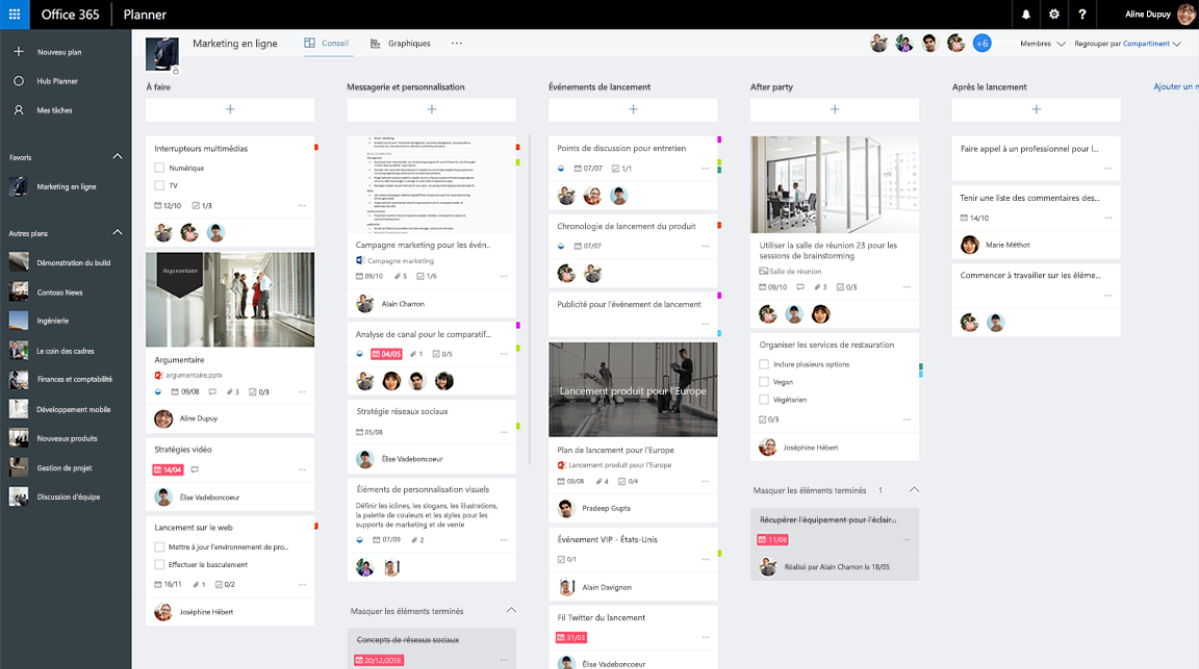
Task: Open the Contoso News plan
Action: pos(60,292)
